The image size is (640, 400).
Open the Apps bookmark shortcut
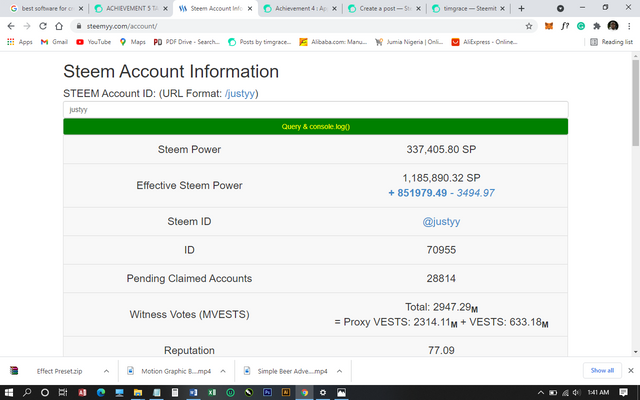point(20,42)
